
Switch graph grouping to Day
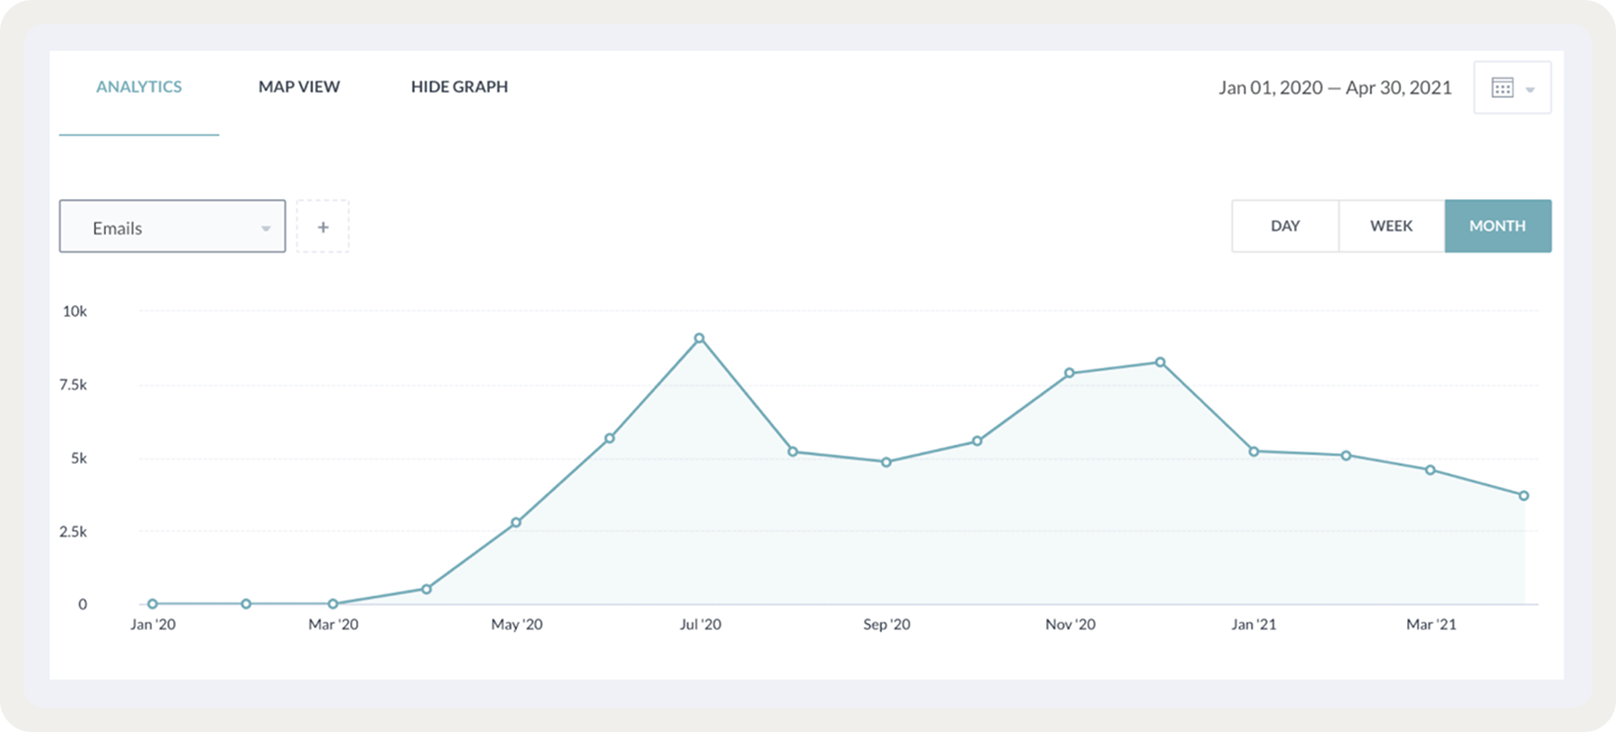[x=1285, y=226]
